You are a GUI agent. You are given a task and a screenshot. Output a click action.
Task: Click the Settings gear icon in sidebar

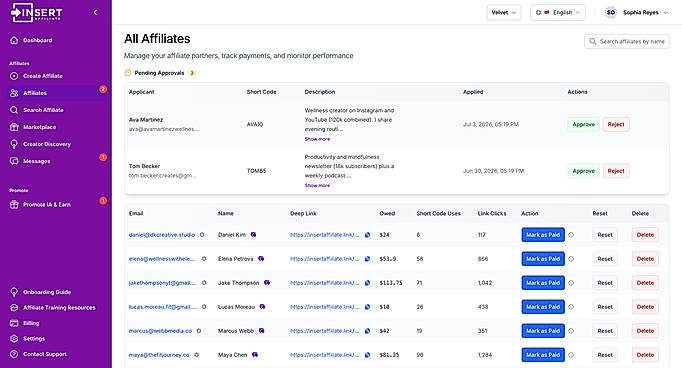point(14,338)
